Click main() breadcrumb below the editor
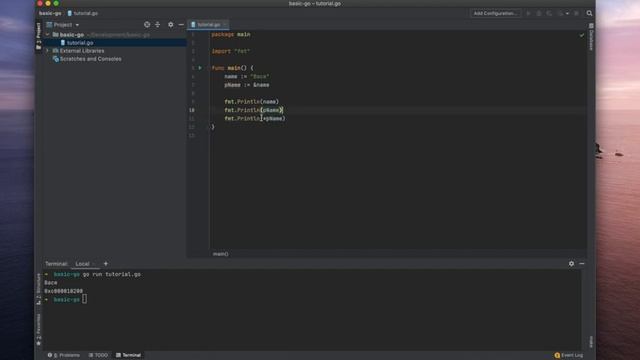Screen dimensions: 640x360 [220, 254]
